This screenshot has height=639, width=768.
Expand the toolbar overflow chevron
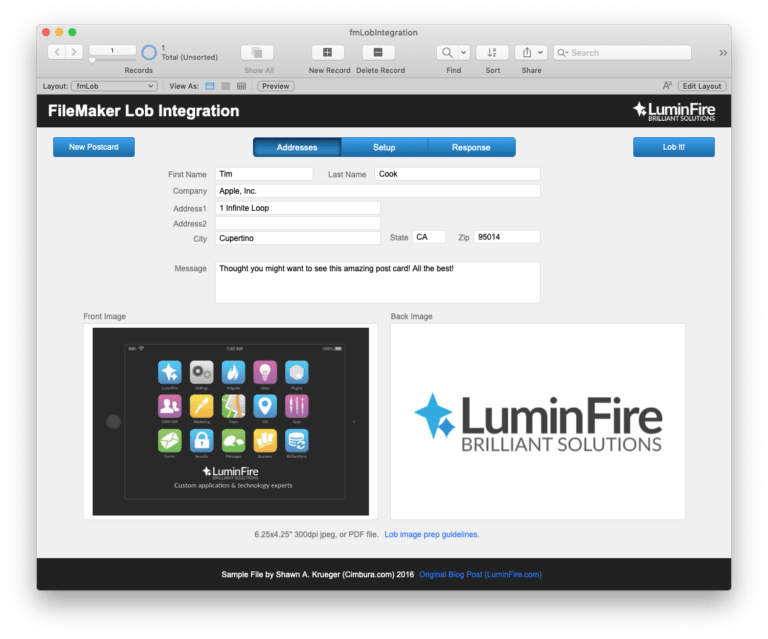click(723, 52)
